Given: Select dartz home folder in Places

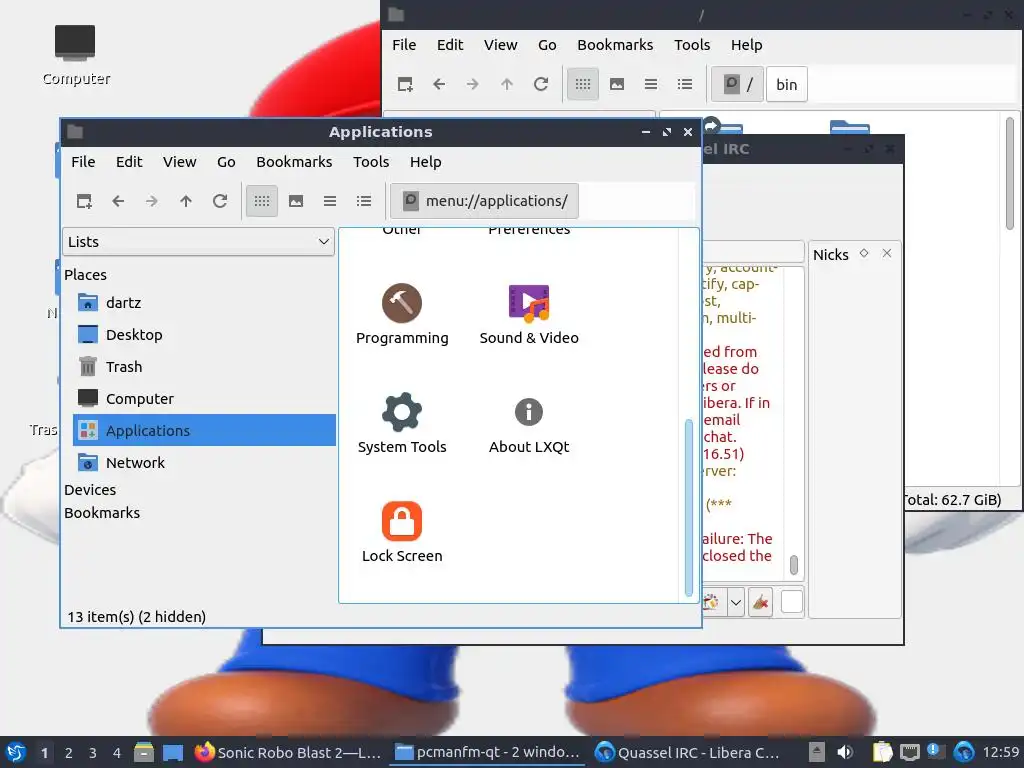Looking at the screenshot, I should pos(204,303).
